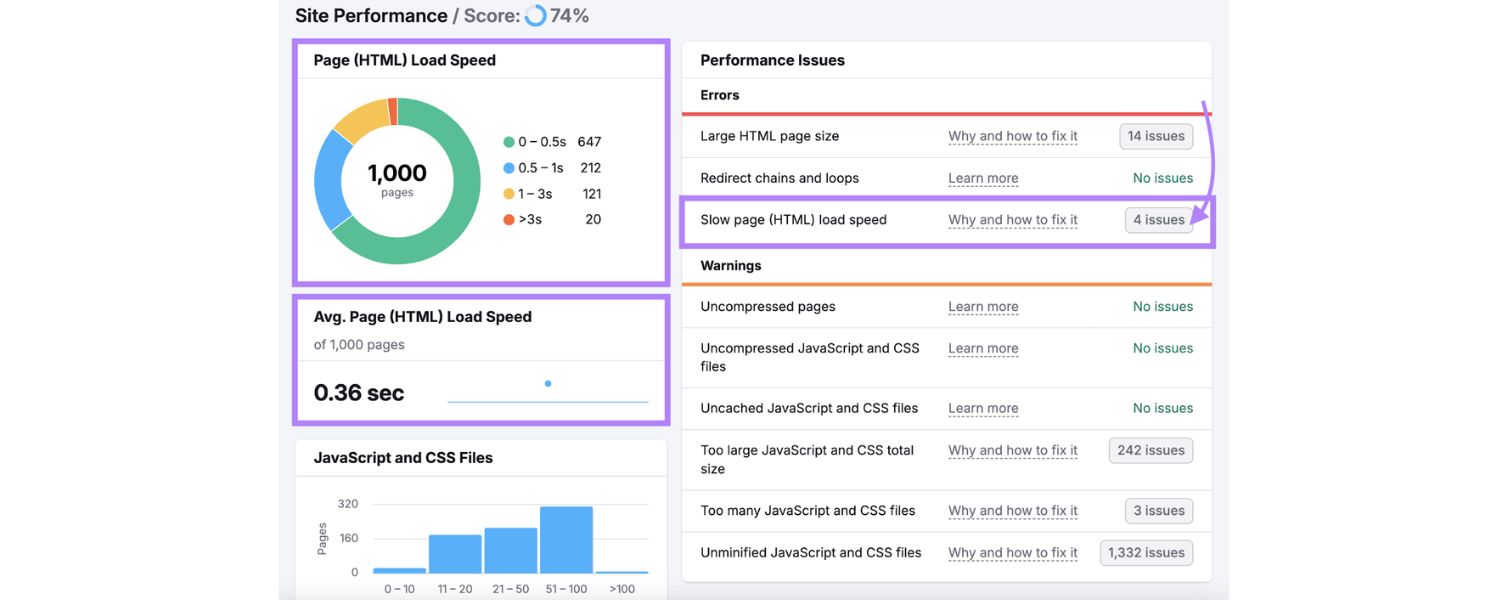1500x600 pixels.
Task: Open the fix-it link for Large HTML page size
Action: pyautogui.click(x=1013, y=135)
